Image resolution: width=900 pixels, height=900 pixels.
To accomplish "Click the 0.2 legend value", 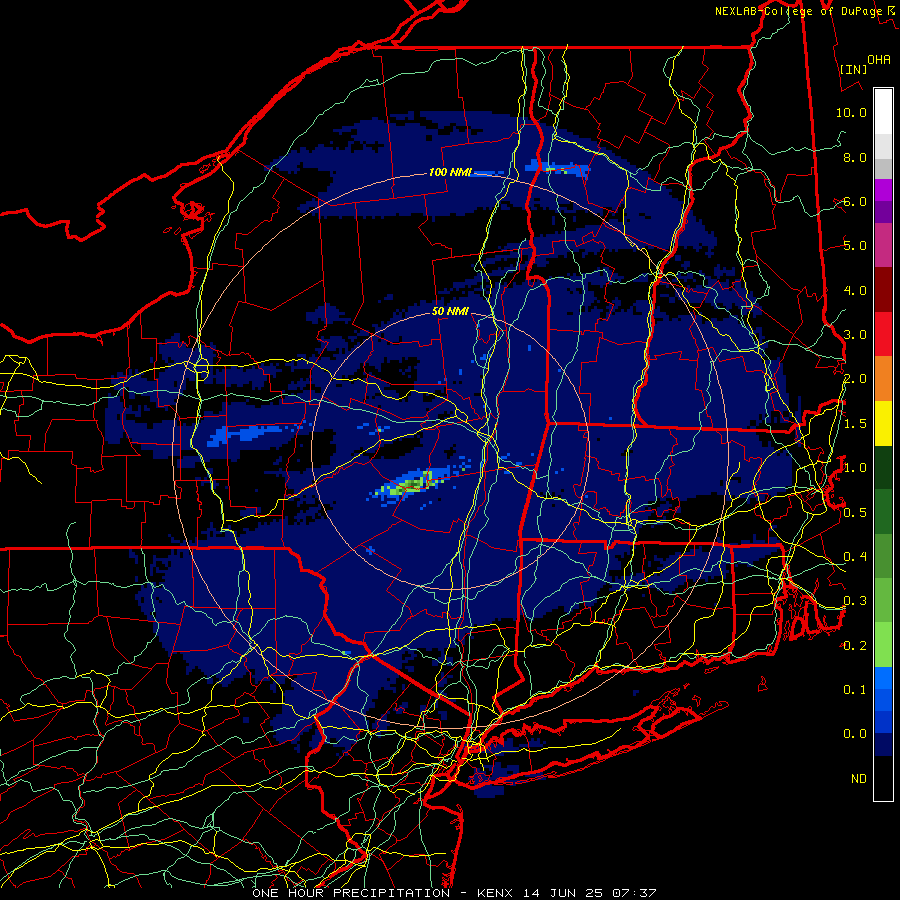I will [x=855, y=646].
